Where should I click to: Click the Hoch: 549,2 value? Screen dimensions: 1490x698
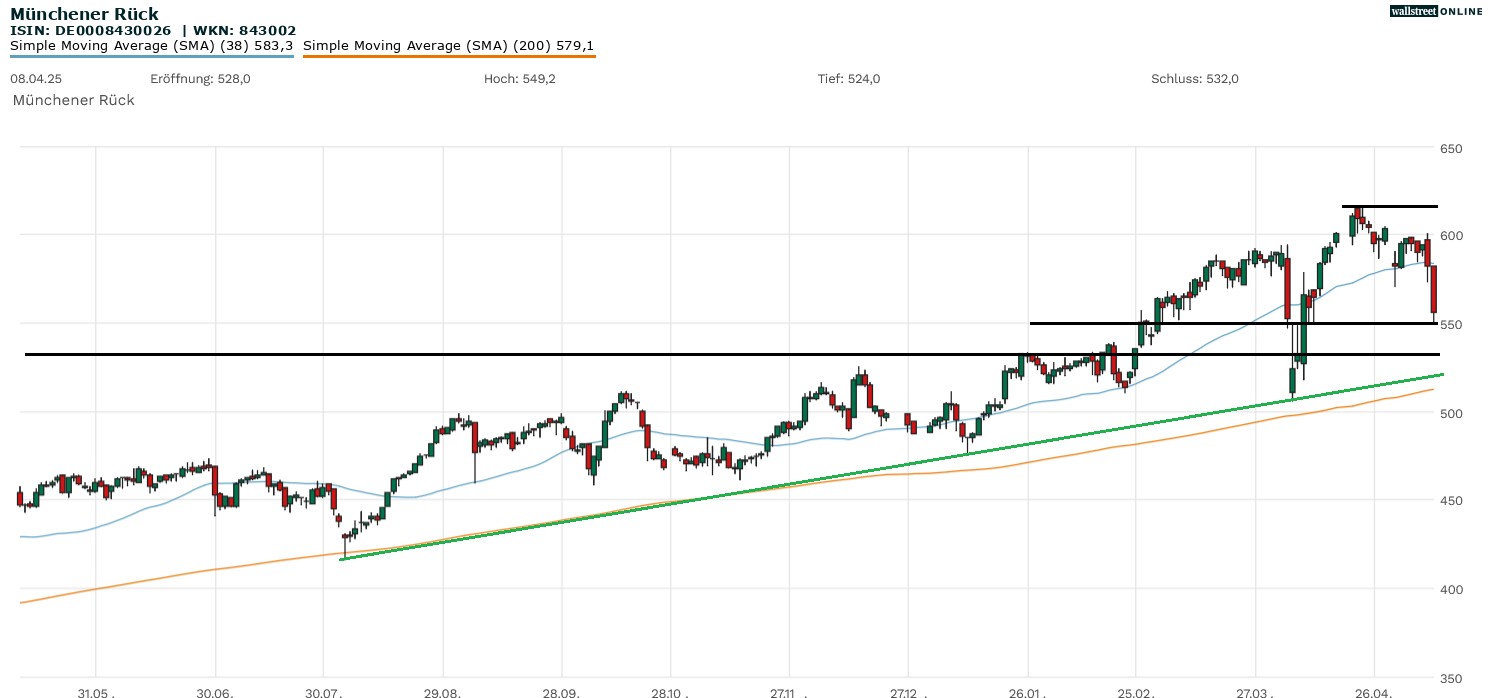519,79
